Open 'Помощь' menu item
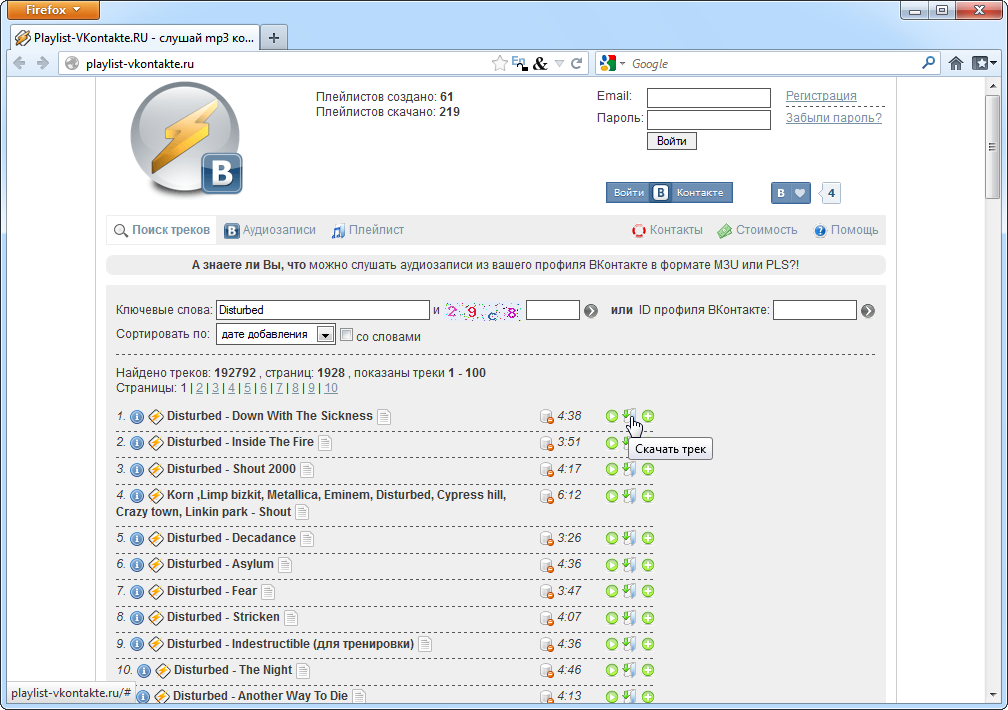Viewport: 1008px width, 710px height. coord(846,230)
